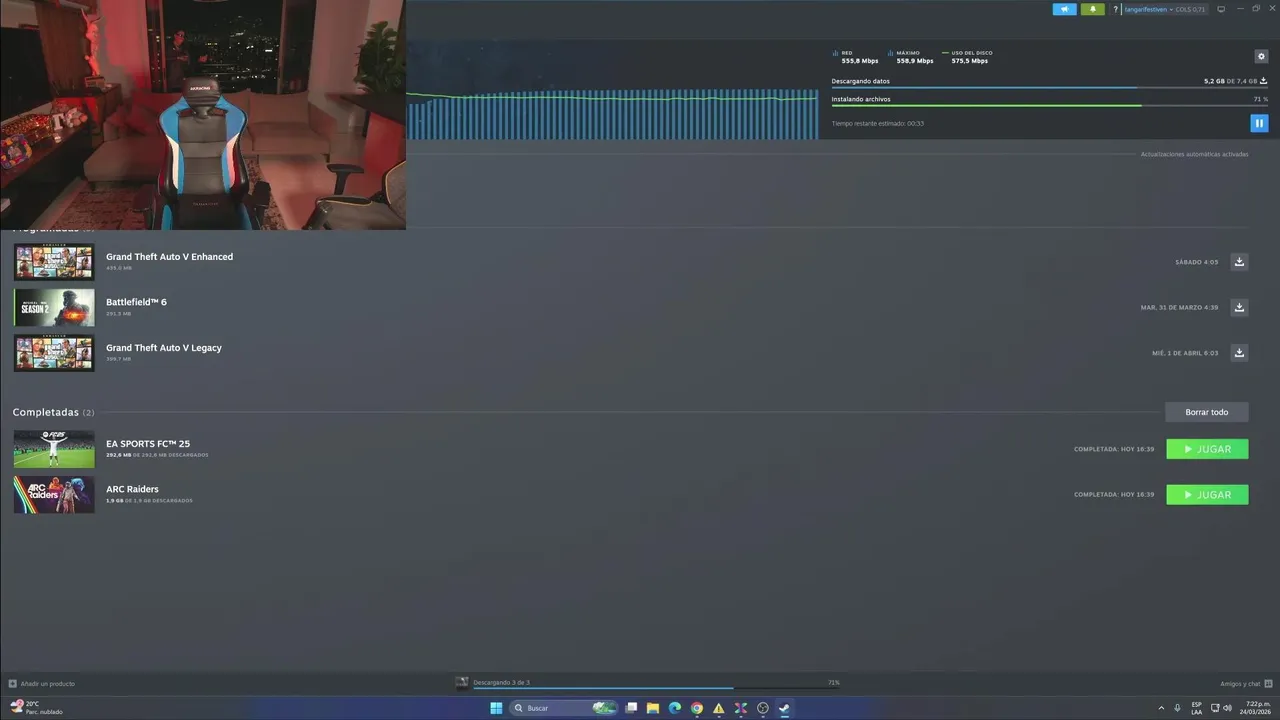
Task: Open Battlefield 6 Season 2 thumbnail
Action: pyautogui.click(x=54, y=308)
